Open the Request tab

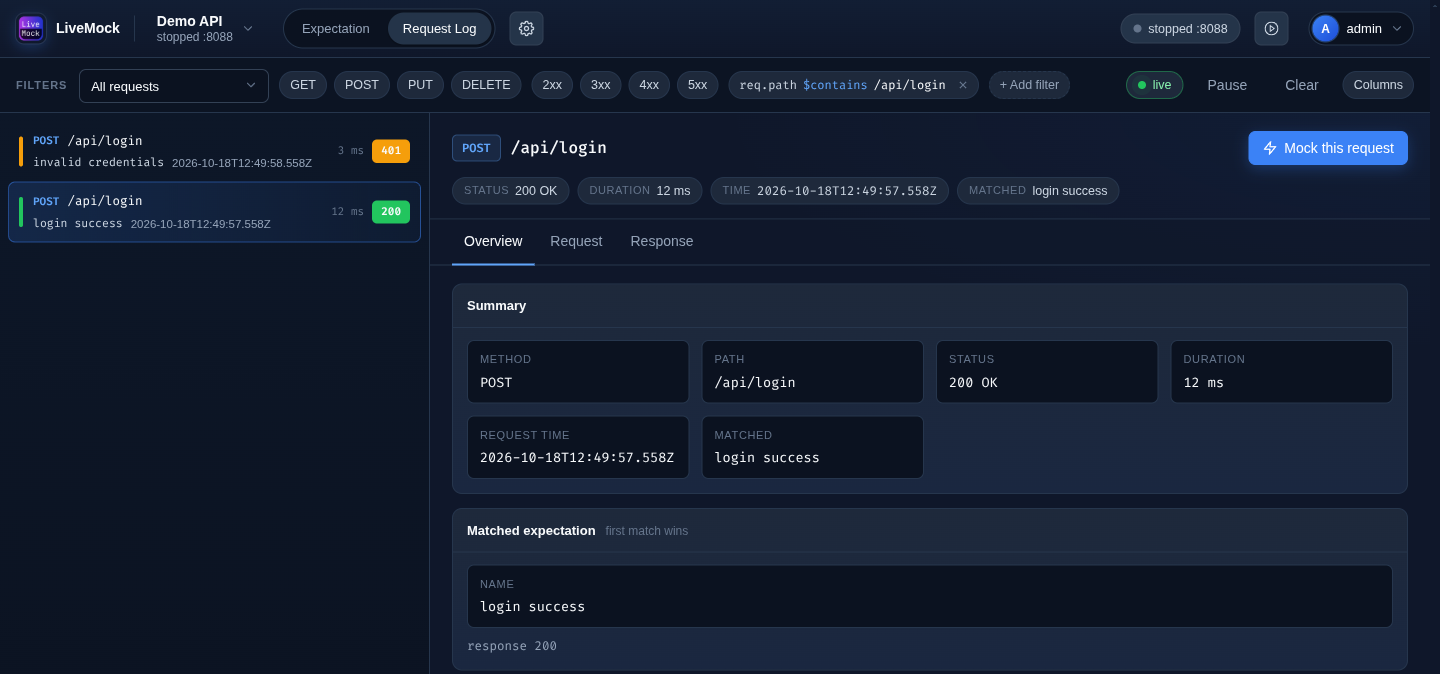[576, 241]
